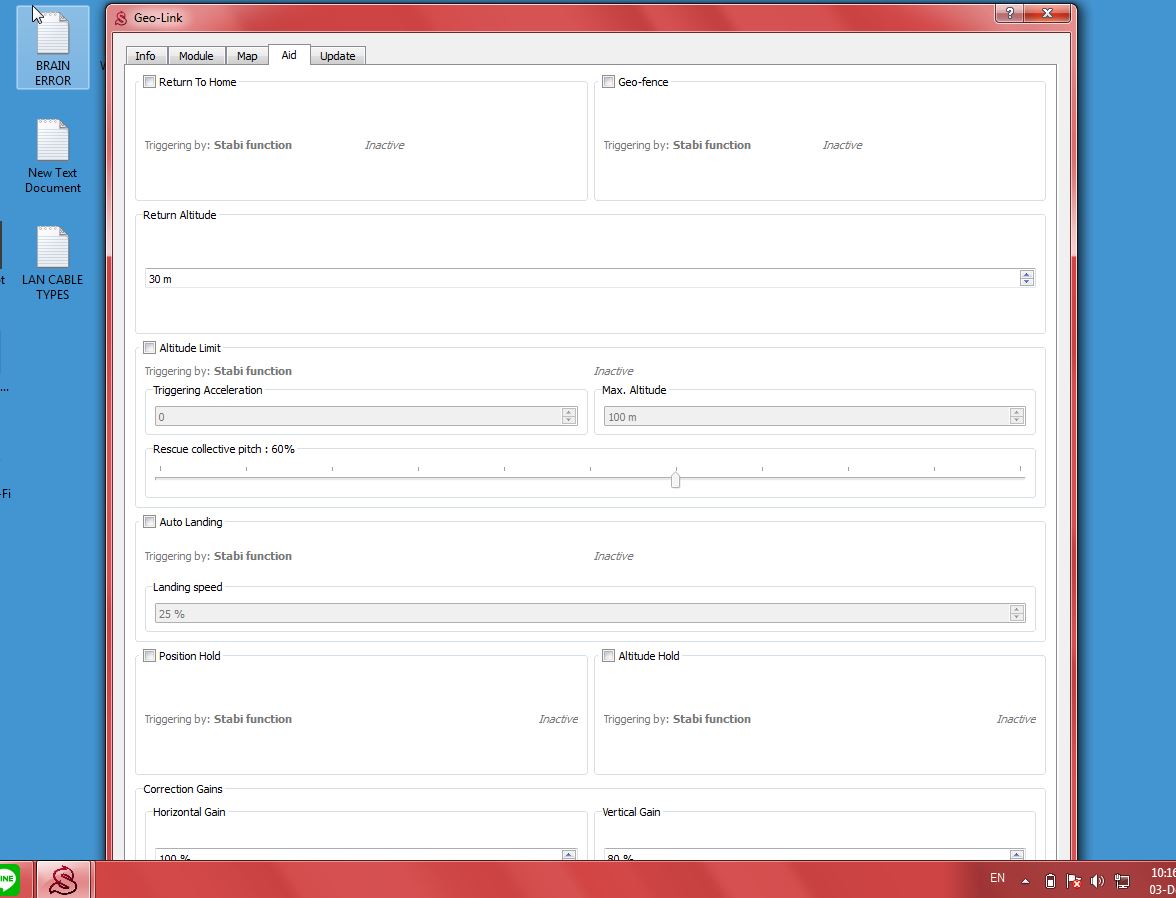Switch to the Map tab
The image size is (1176, 898).
point(246,56)
